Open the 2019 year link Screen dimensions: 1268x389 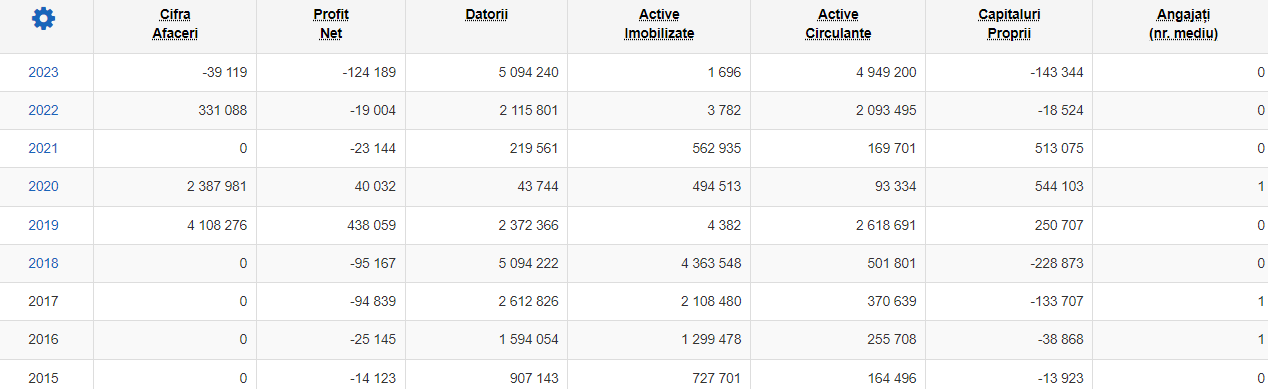click(43, 225)
